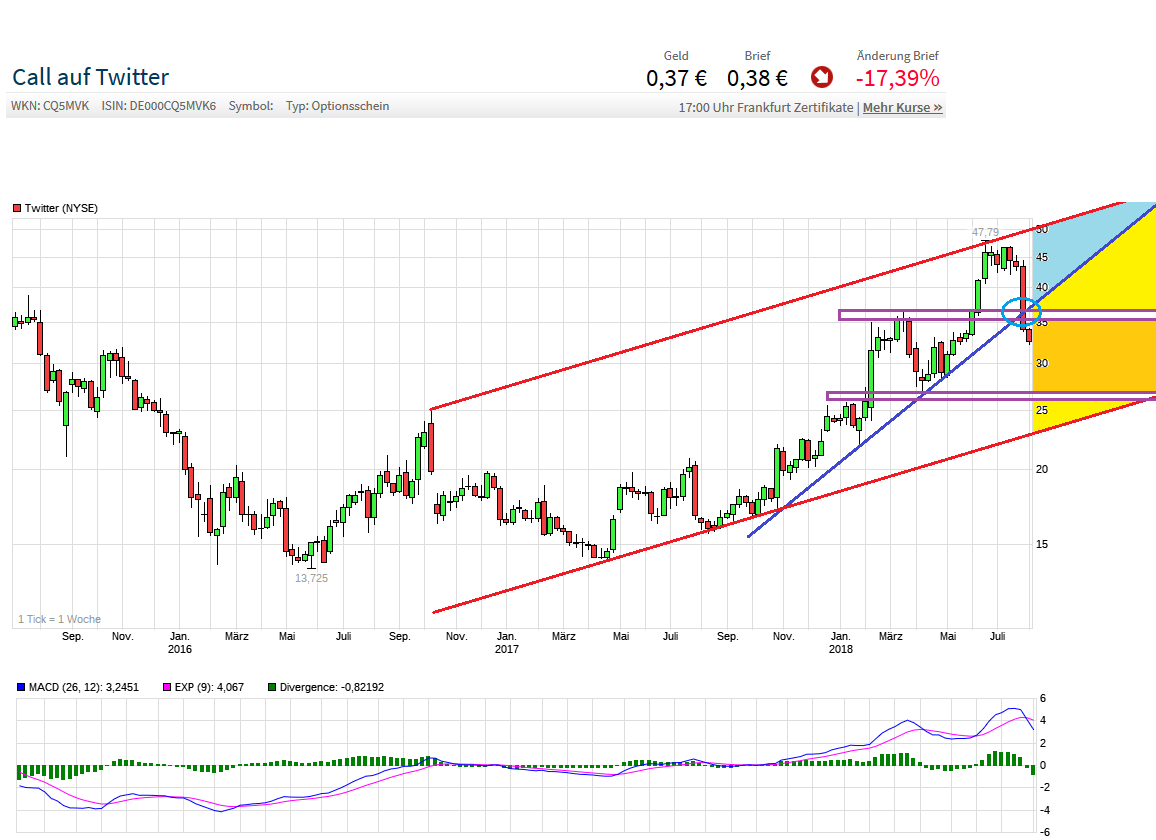Click the 'Änderung Brief' column header
This screenshot has height=840, width=1156.
tap(897, 56)
